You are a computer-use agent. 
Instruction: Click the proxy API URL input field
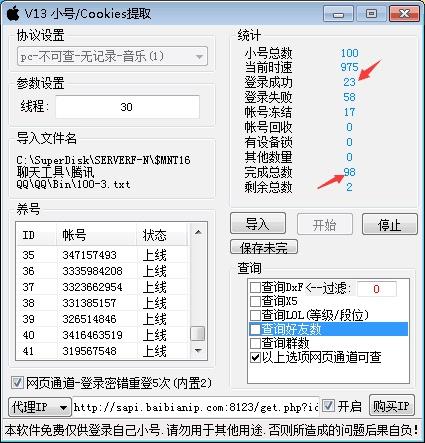(x=196, y=407)
